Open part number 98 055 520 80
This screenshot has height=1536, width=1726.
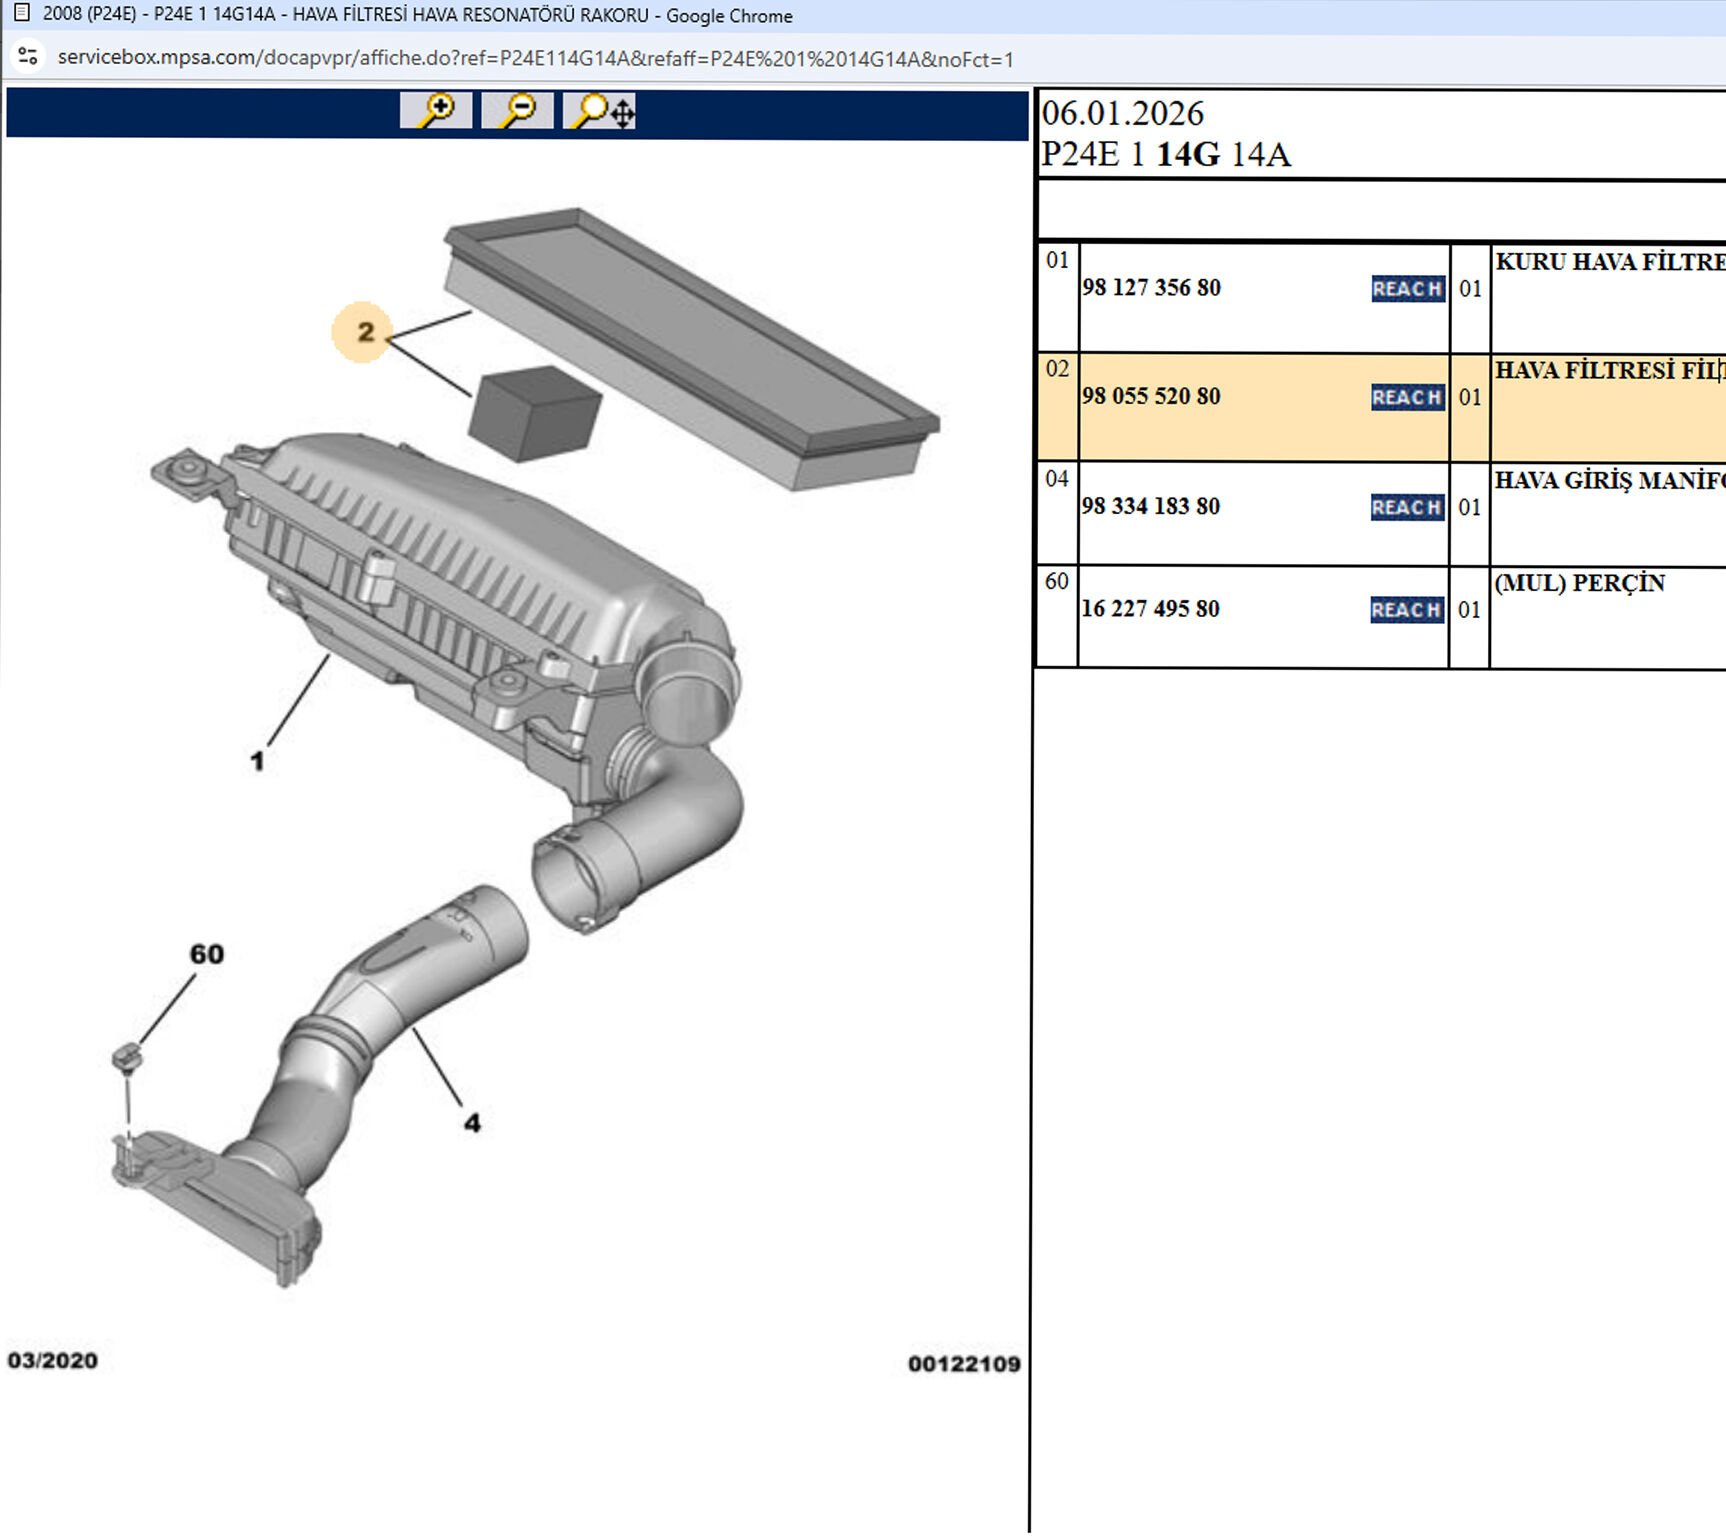[1151, 397]
